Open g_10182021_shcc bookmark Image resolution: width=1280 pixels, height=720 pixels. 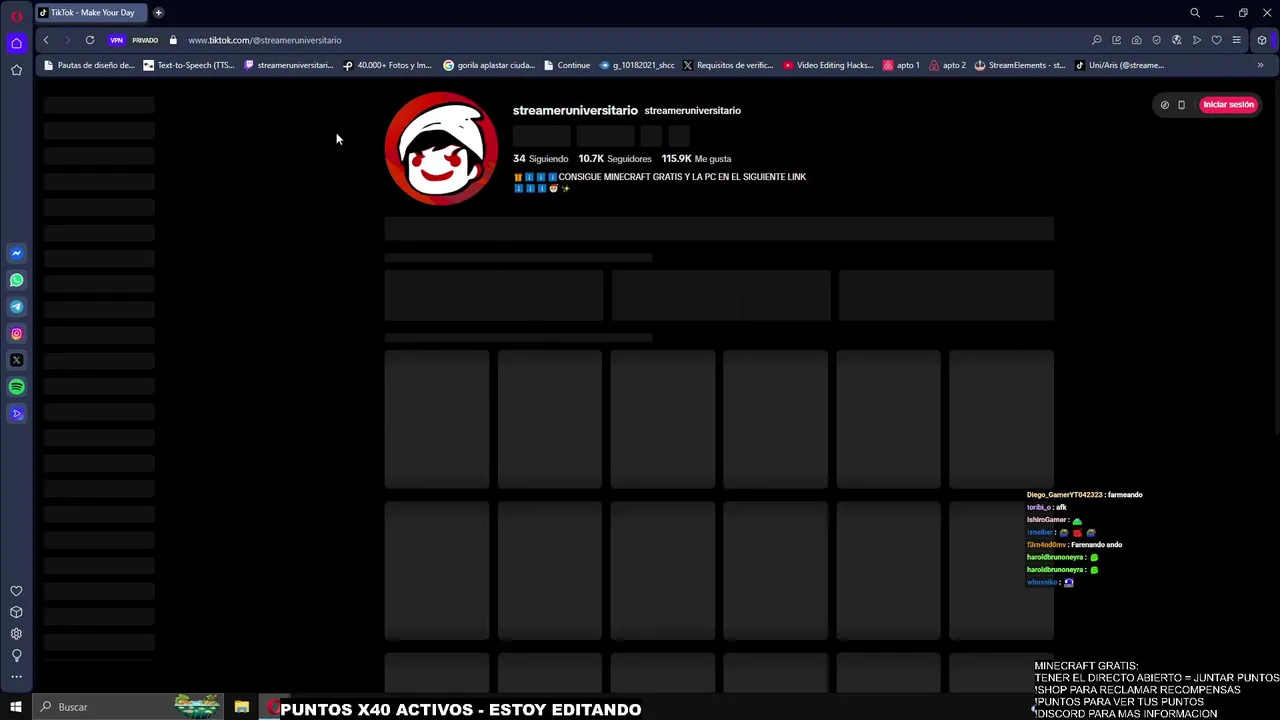tap(637, 65)
